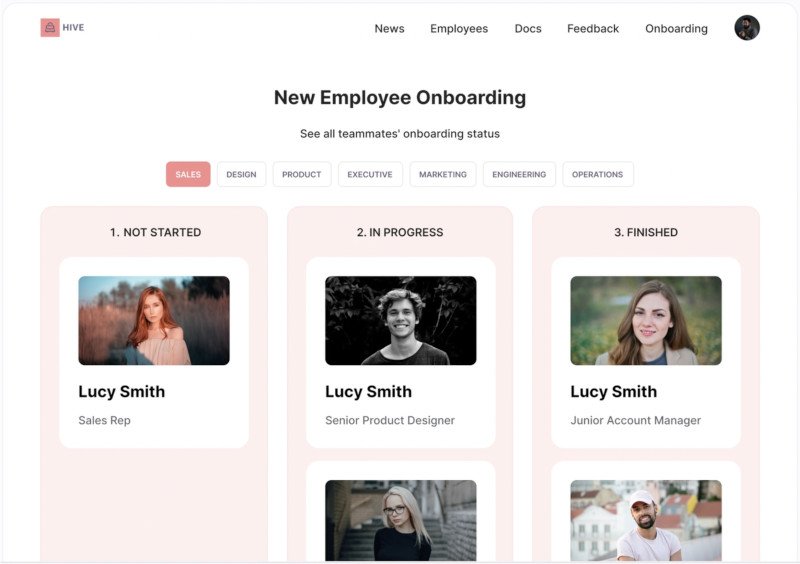Open the Feedback page
Screen dimensions: 800x564
[x=593, y=29]
